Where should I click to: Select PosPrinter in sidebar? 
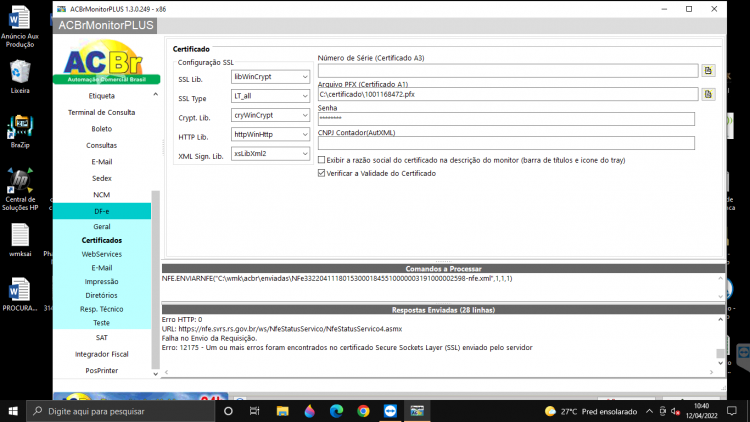click(x=101, y=371)
